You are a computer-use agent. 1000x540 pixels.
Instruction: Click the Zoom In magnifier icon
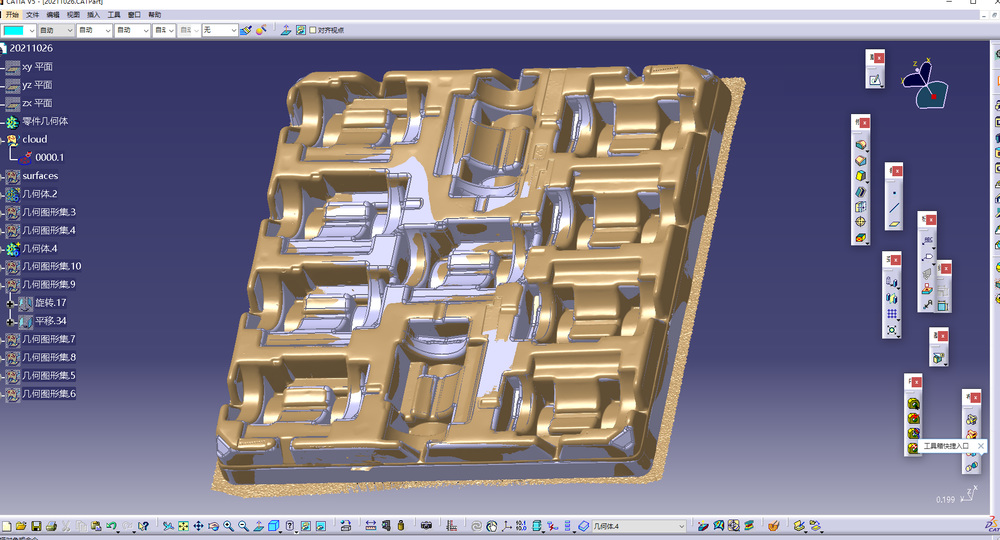pos(228,526)
